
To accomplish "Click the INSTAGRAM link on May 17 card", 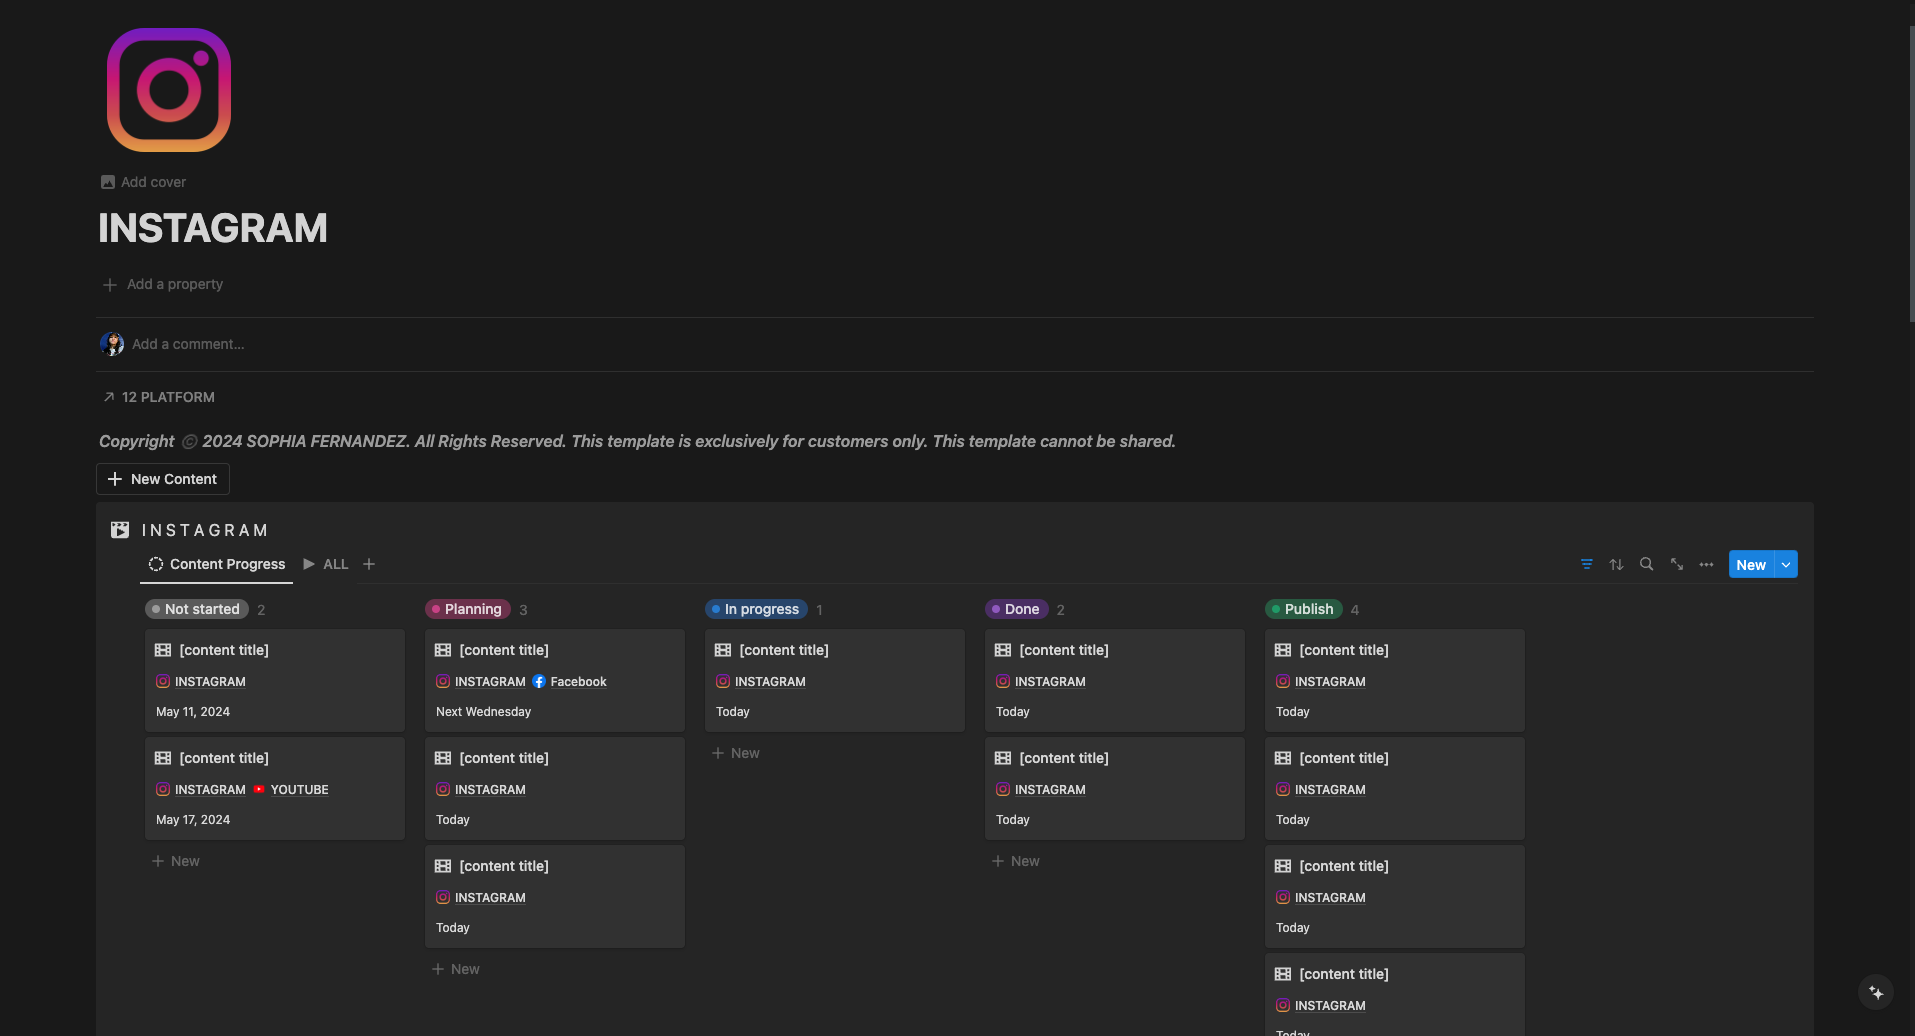I will click(x=210, y=790).
